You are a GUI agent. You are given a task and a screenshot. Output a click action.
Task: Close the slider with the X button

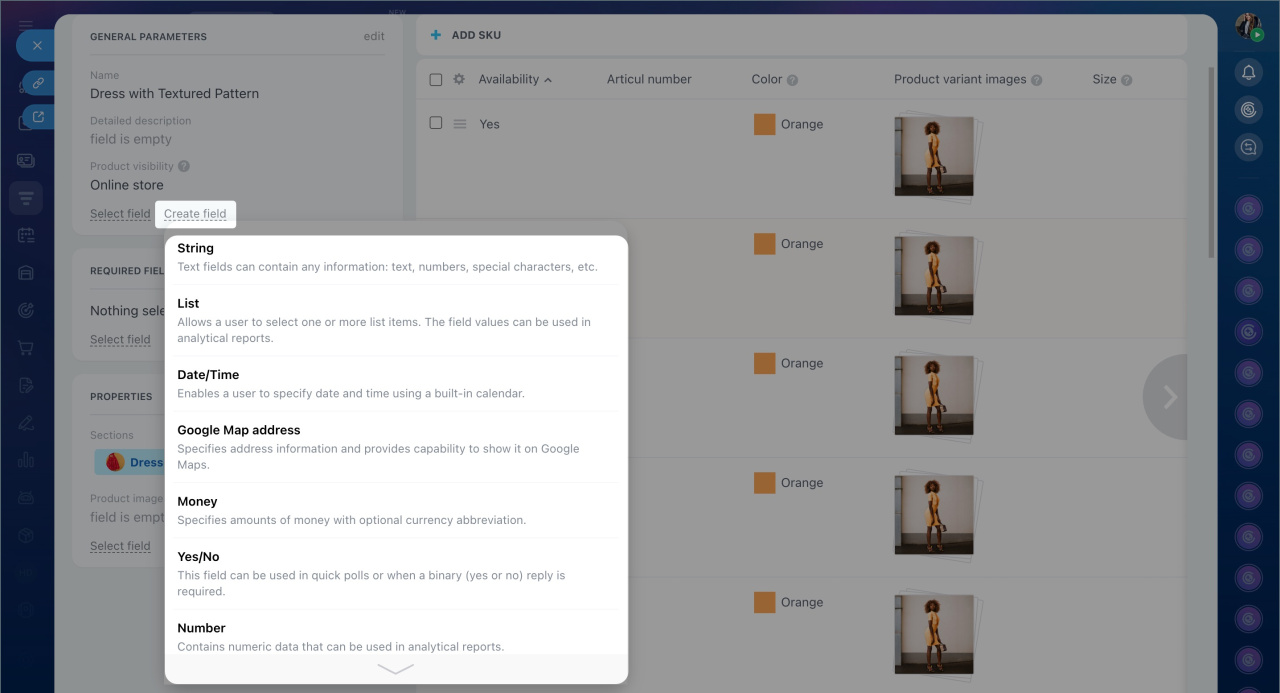point(37,45)
